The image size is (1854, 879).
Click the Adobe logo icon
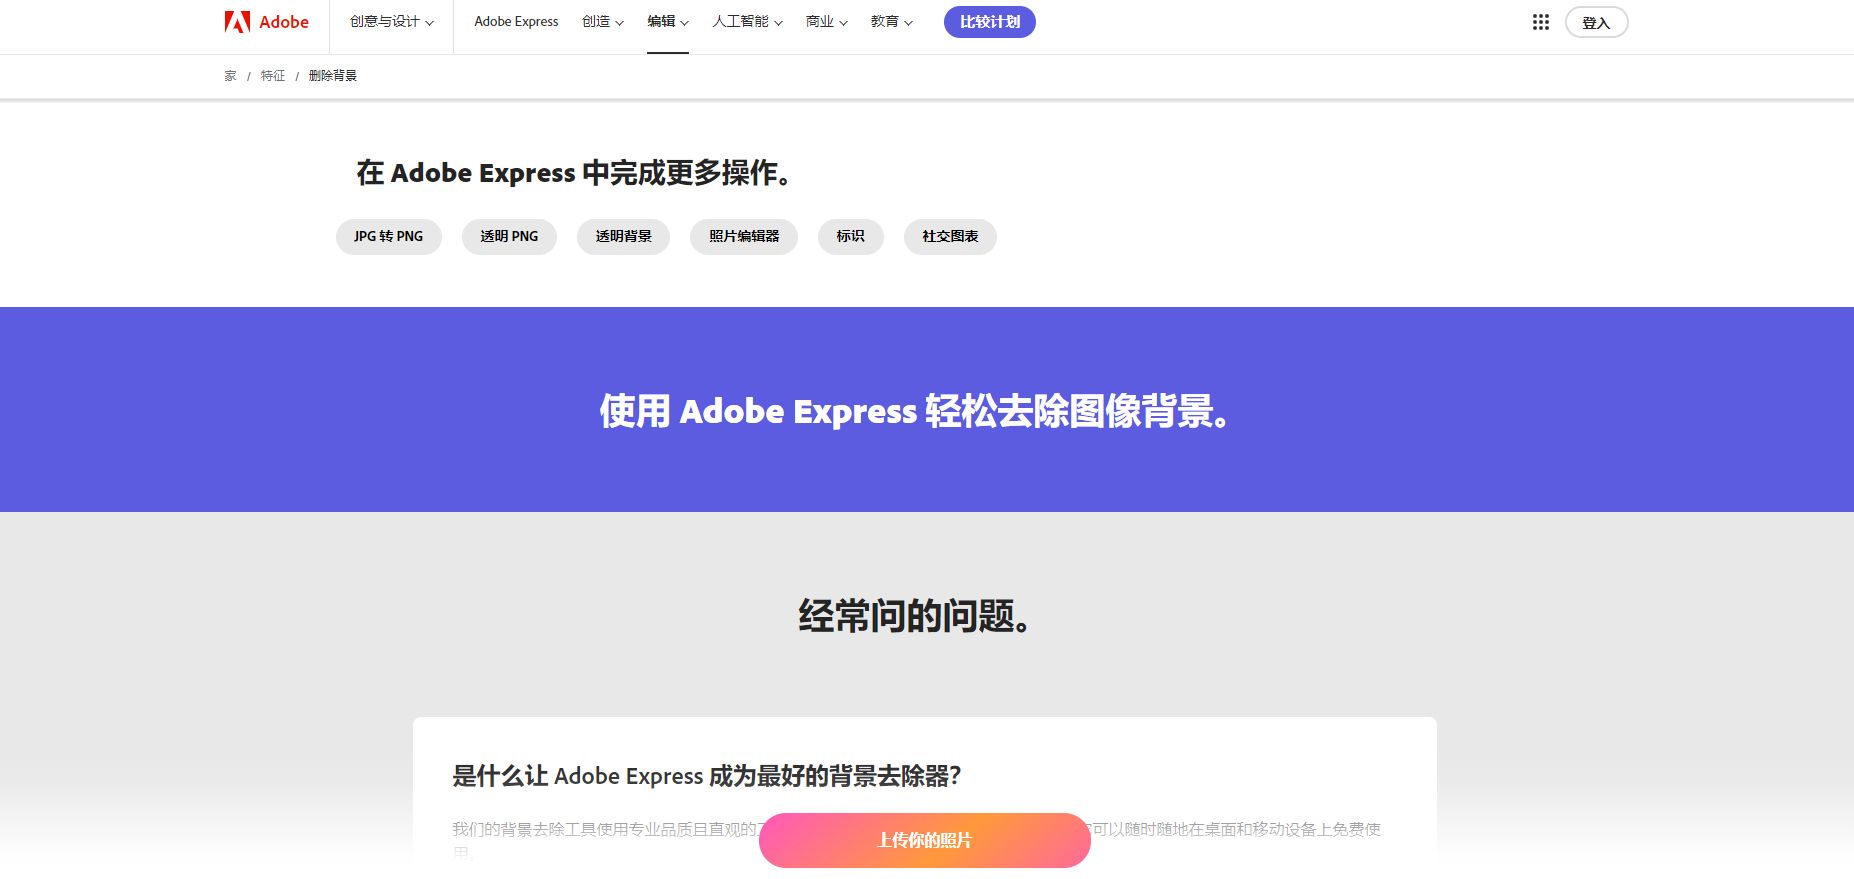237,22
